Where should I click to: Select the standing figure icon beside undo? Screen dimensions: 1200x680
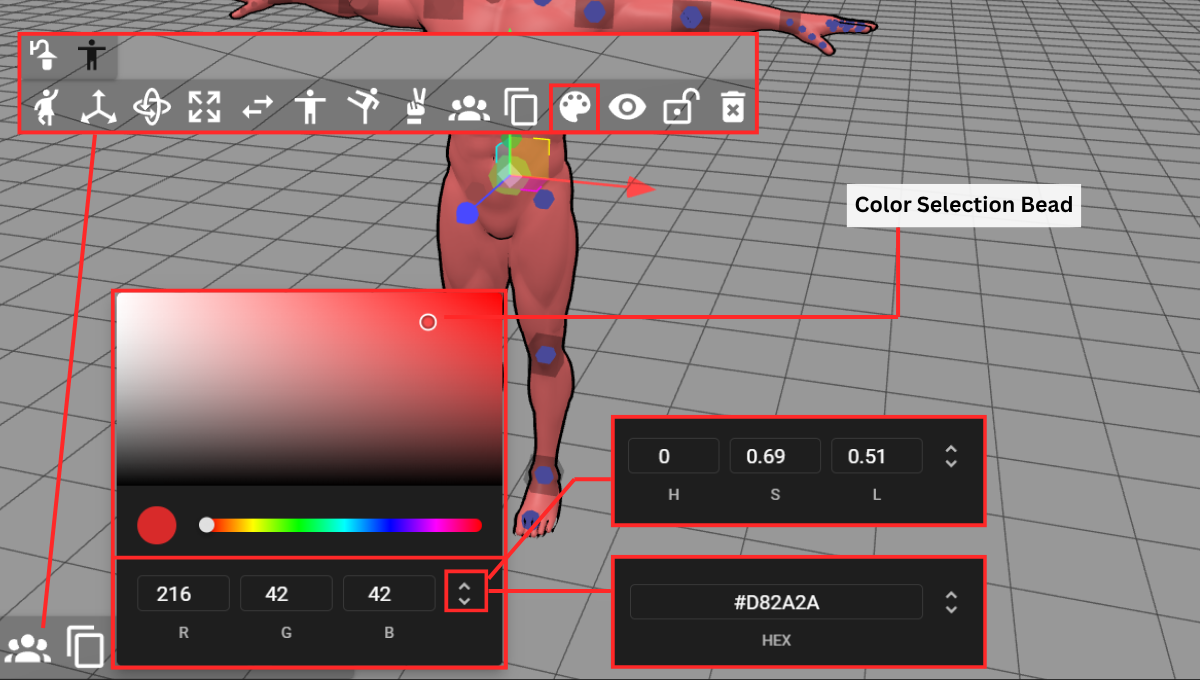[92, 55]
